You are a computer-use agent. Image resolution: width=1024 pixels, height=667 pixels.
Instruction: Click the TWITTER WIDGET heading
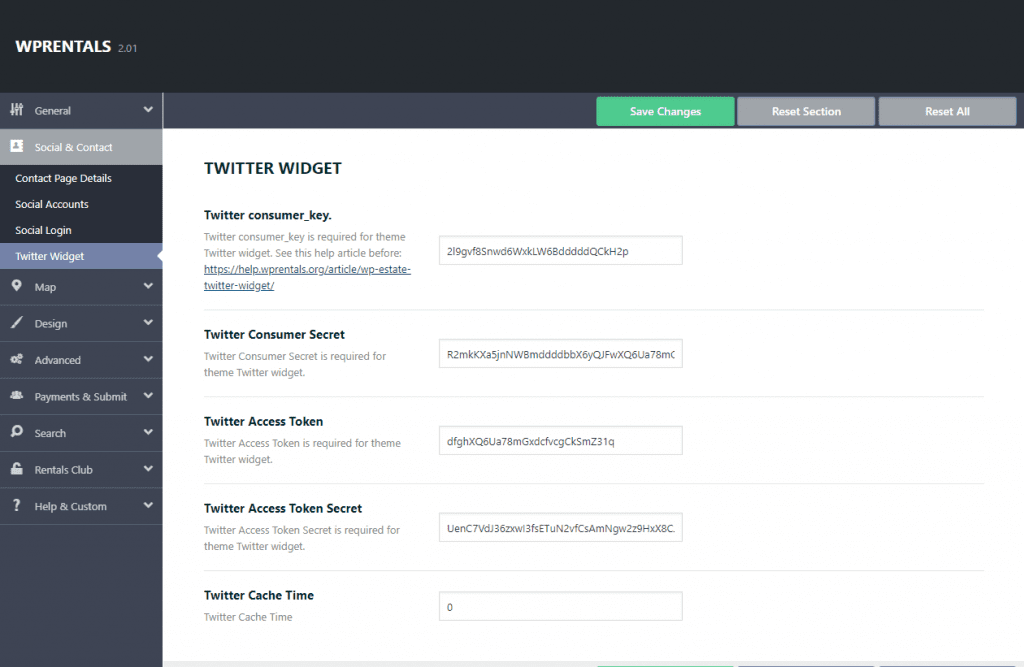click(272, 169)
